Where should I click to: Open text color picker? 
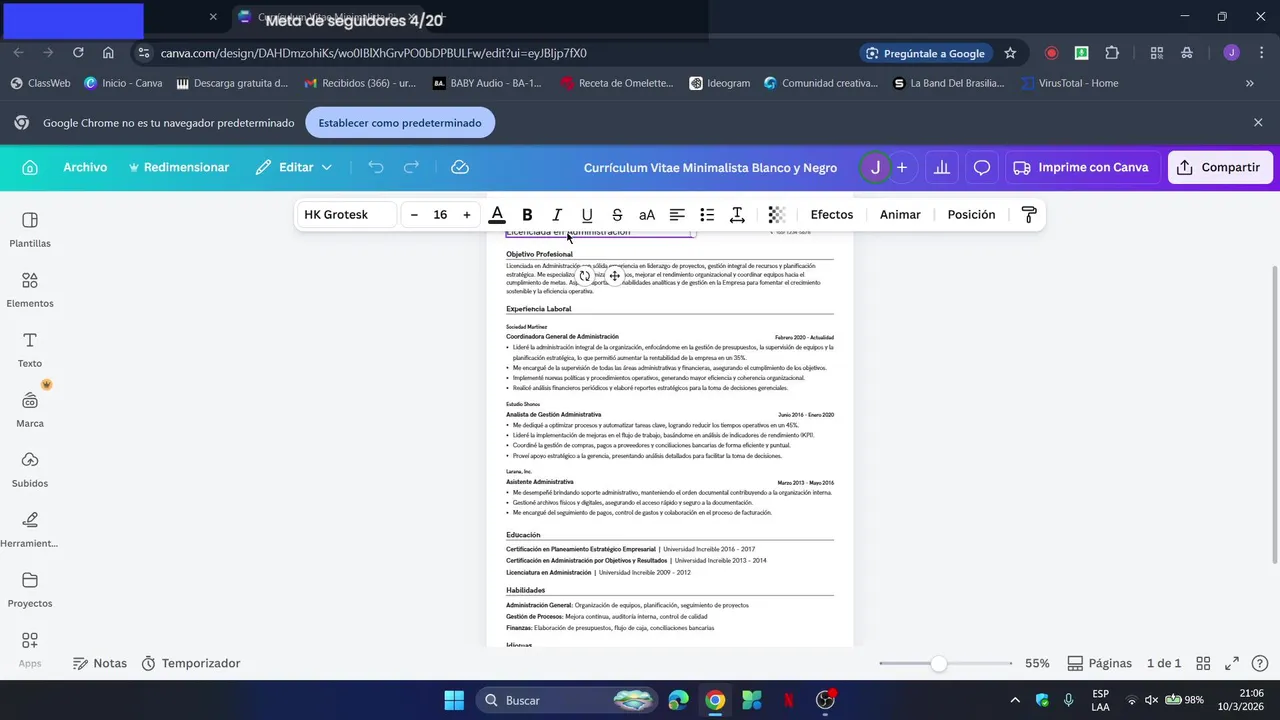(x=497, y=215)
